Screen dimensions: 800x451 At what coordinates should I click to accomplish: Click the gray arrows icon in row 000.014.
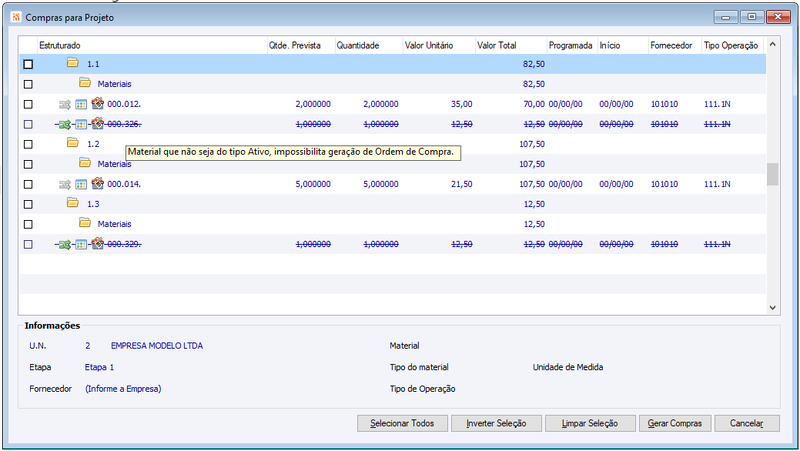pos(65,185)
